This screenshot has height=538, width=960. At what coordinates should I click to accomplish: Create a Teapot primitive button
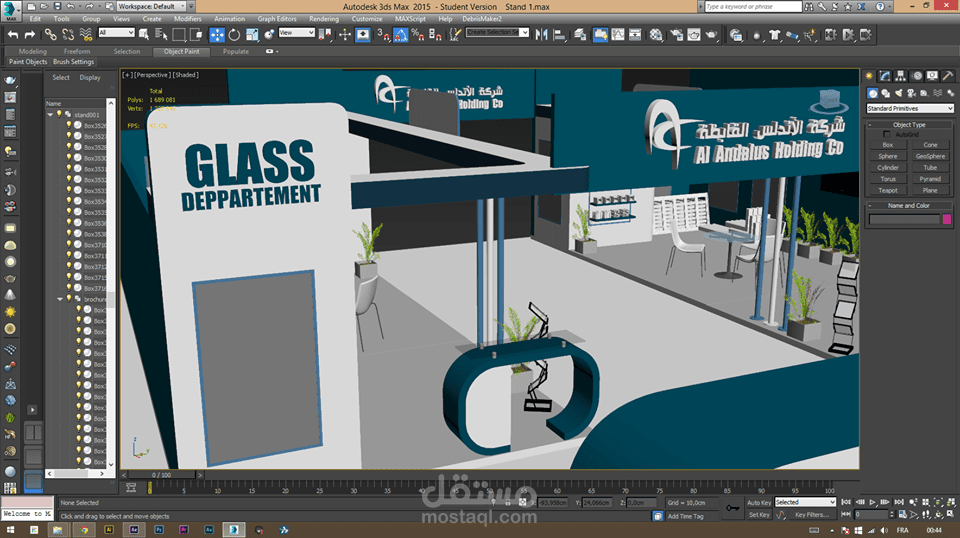pos(888,190)
